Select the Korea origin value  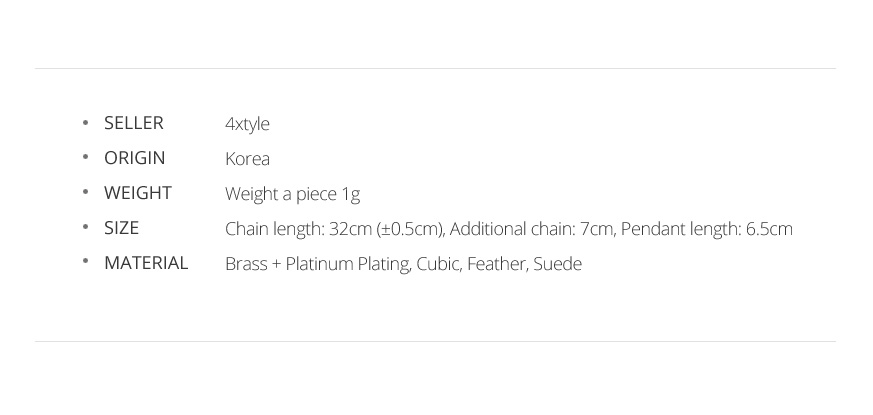(248, 159)
